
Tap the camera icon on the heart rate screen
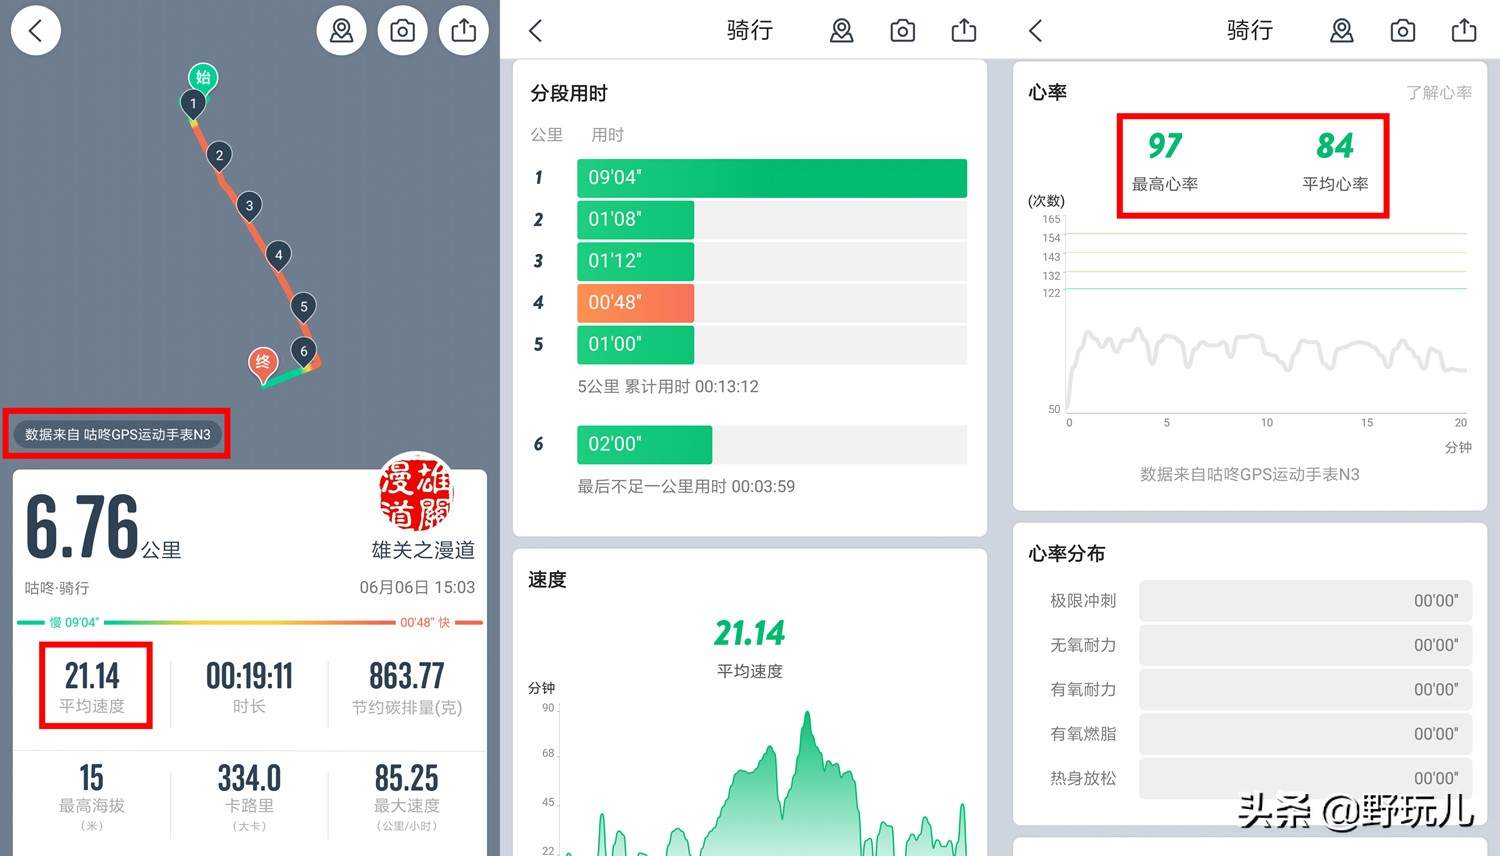point(1402,30)
